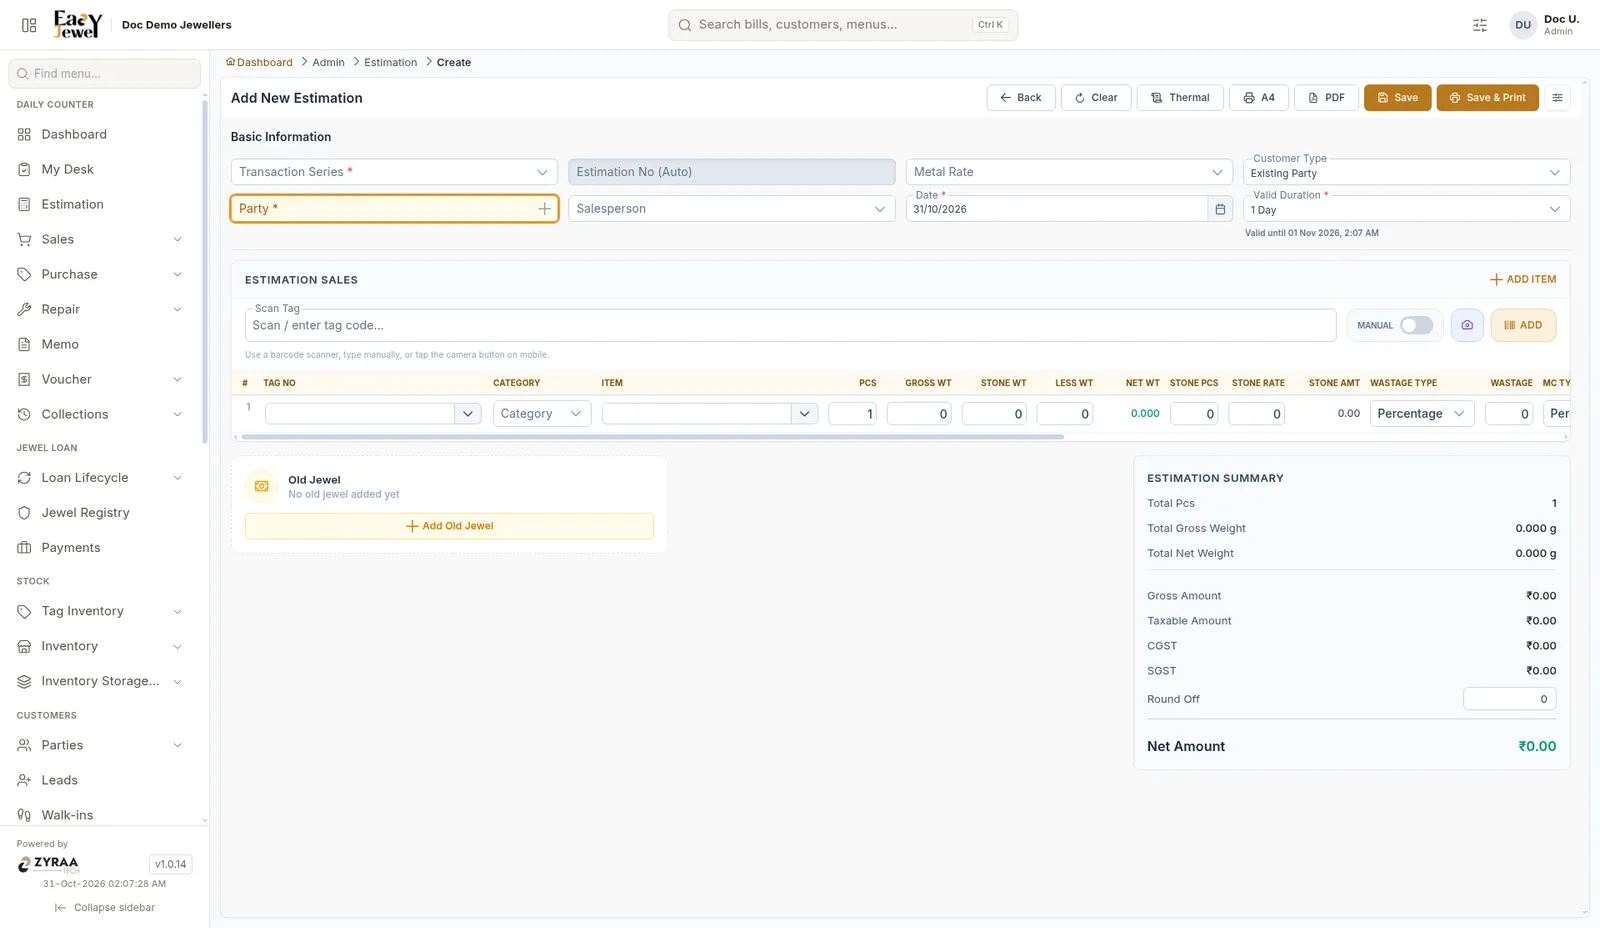Screen dimensions: 1600x928
Task: Click the Memo sidebar icon
Action: pos(25,344)
